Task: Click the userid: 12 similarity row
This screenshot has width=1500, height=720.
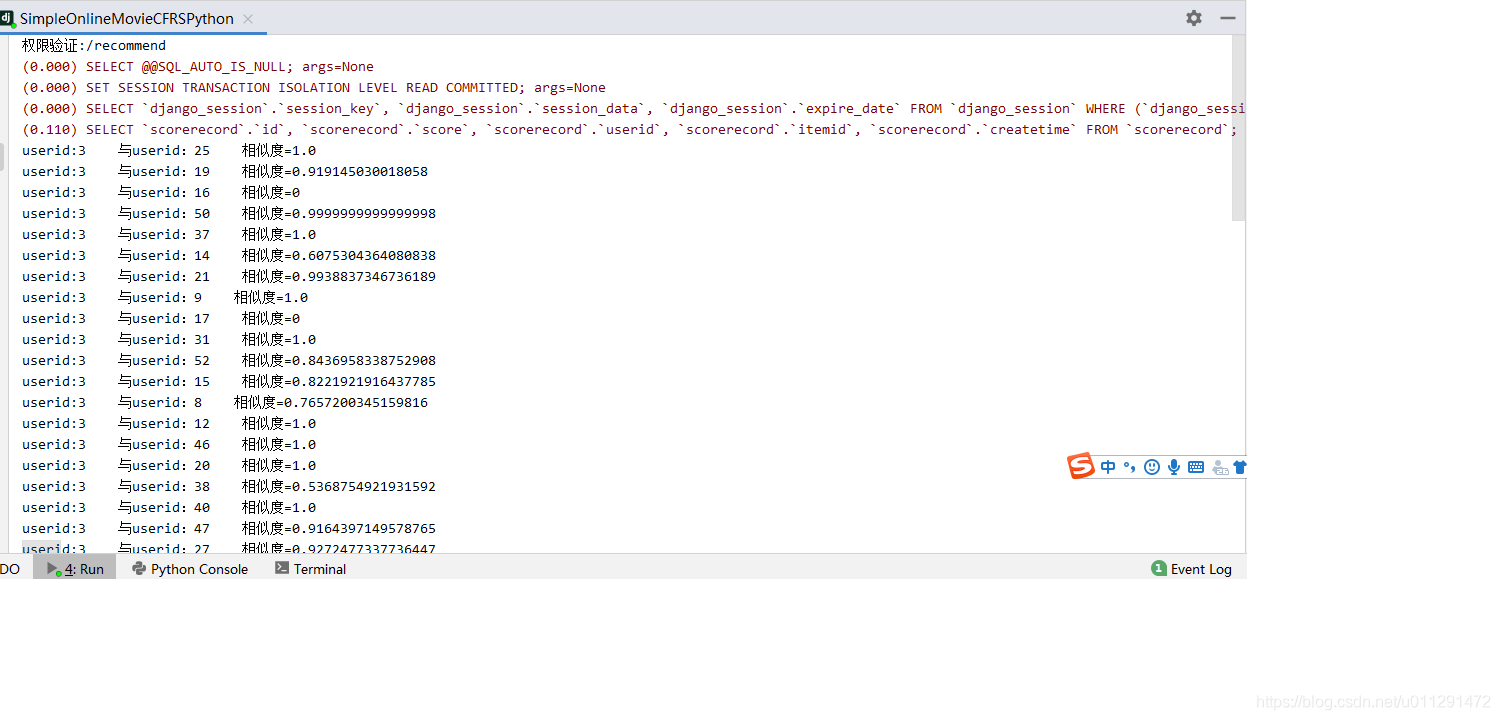Action: [169, 423]
